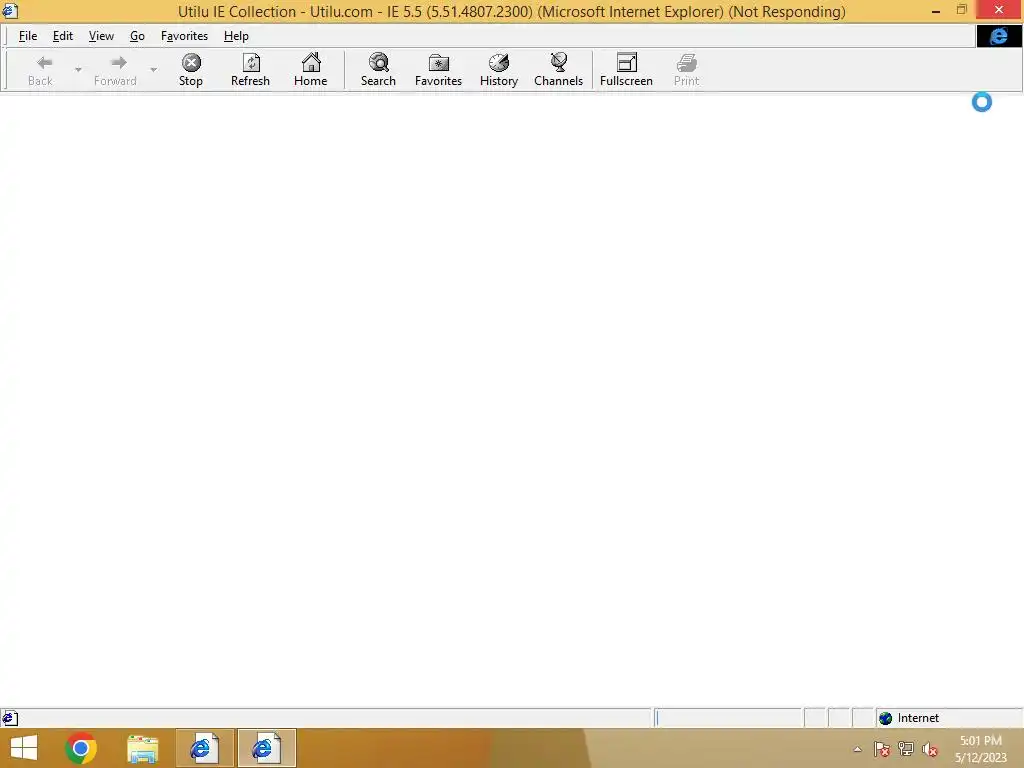Click the Internet security zone label
Screen dimensions: 1024x768
click(x=918, y=718)
